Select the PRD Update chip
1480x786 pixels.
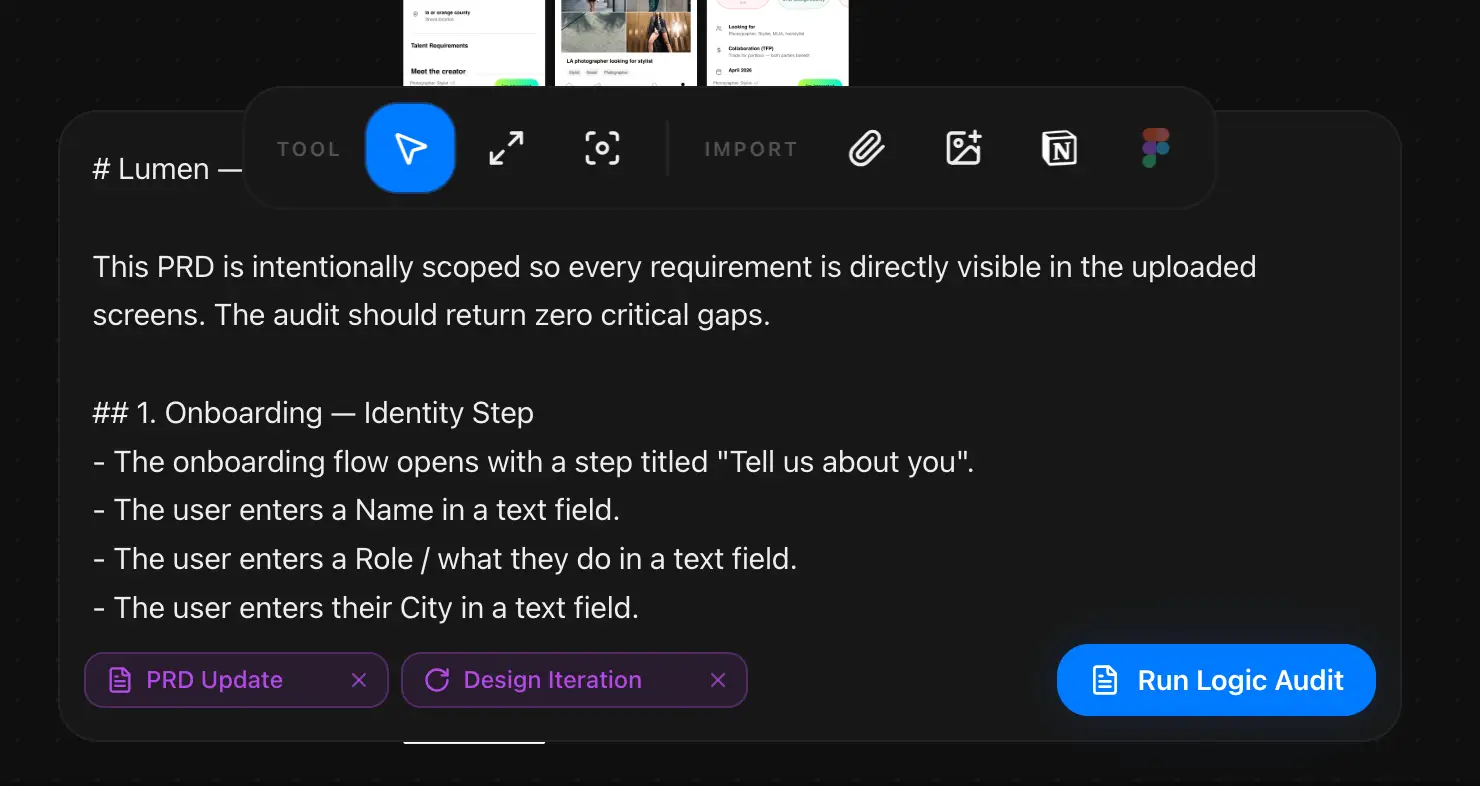click(236, 680)
